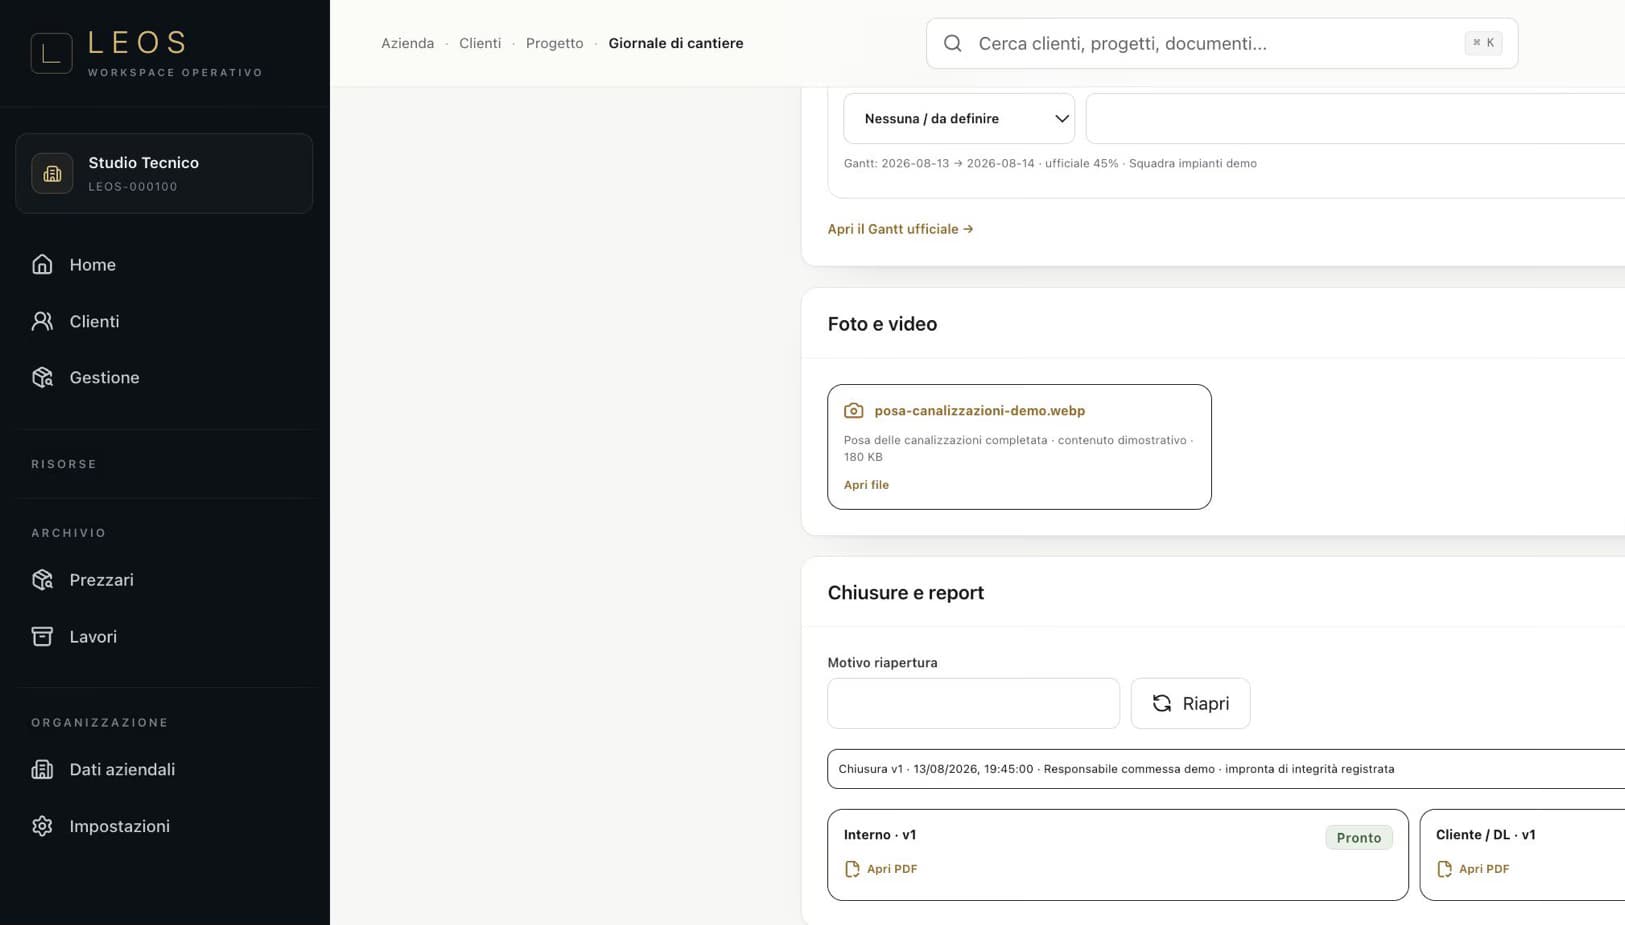Open Apri il Gantt ufficiale link
The image size is (1625, 925).
(x=900, y=229)
